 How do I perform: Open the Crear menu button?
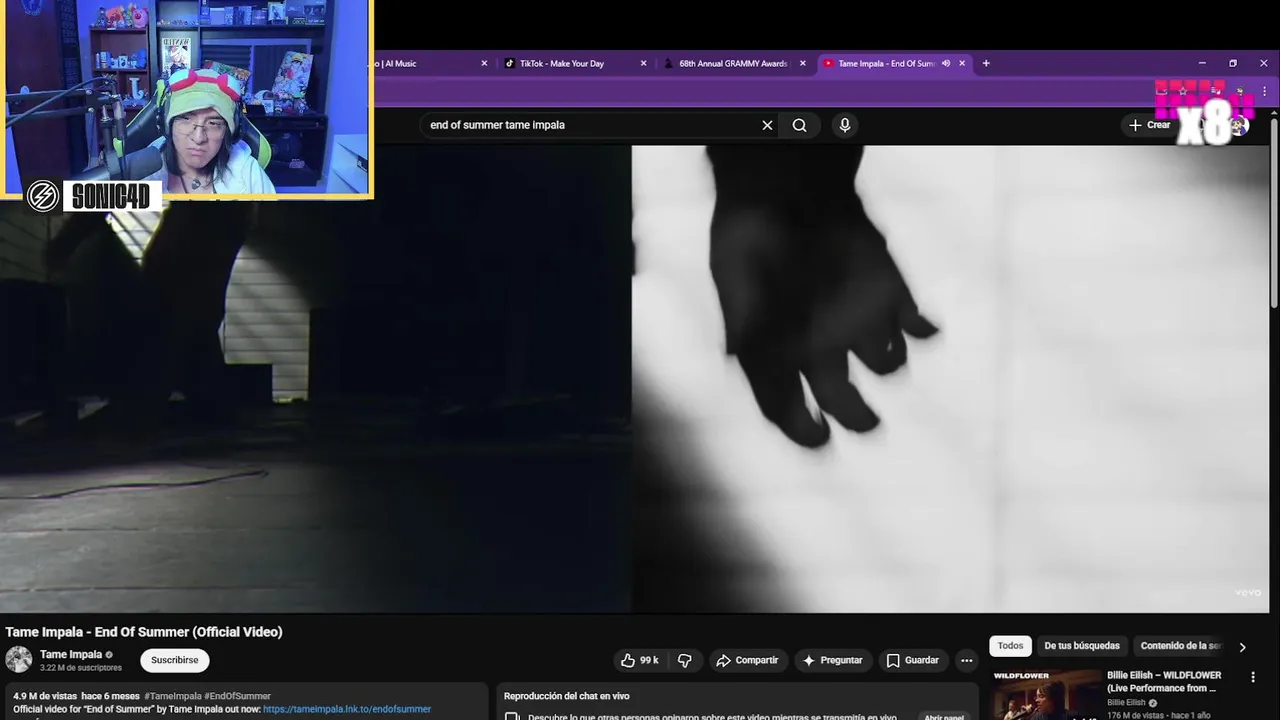click(x=1150, y=125)
